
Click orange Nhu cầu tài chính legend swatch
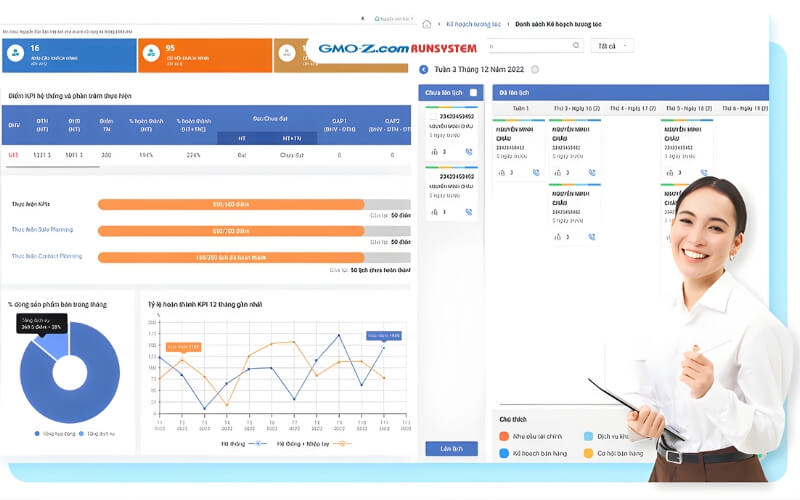point(504,436)
